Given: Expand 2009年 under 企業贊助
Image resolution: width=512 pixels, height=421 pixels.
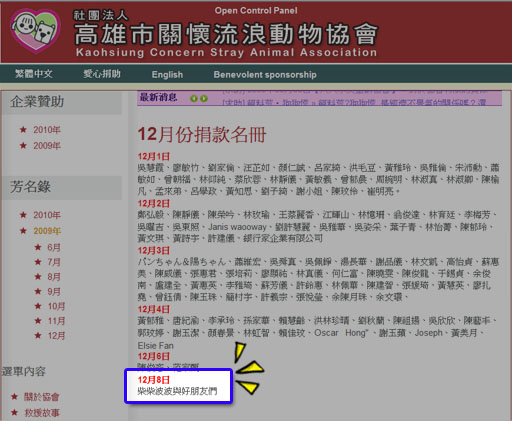Looking at the screenshot, I should [47, 146].
